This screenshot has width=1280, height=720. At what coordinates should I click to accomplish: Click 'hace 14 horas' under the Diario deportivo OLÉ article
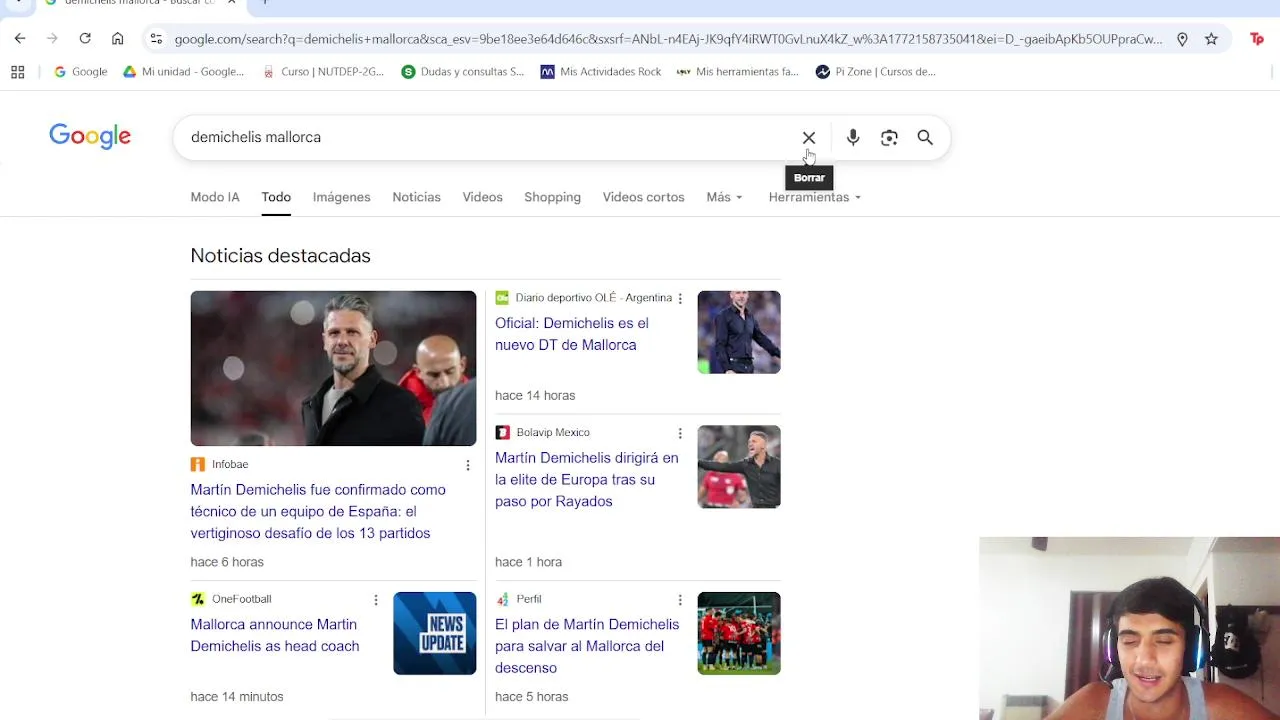535,396
